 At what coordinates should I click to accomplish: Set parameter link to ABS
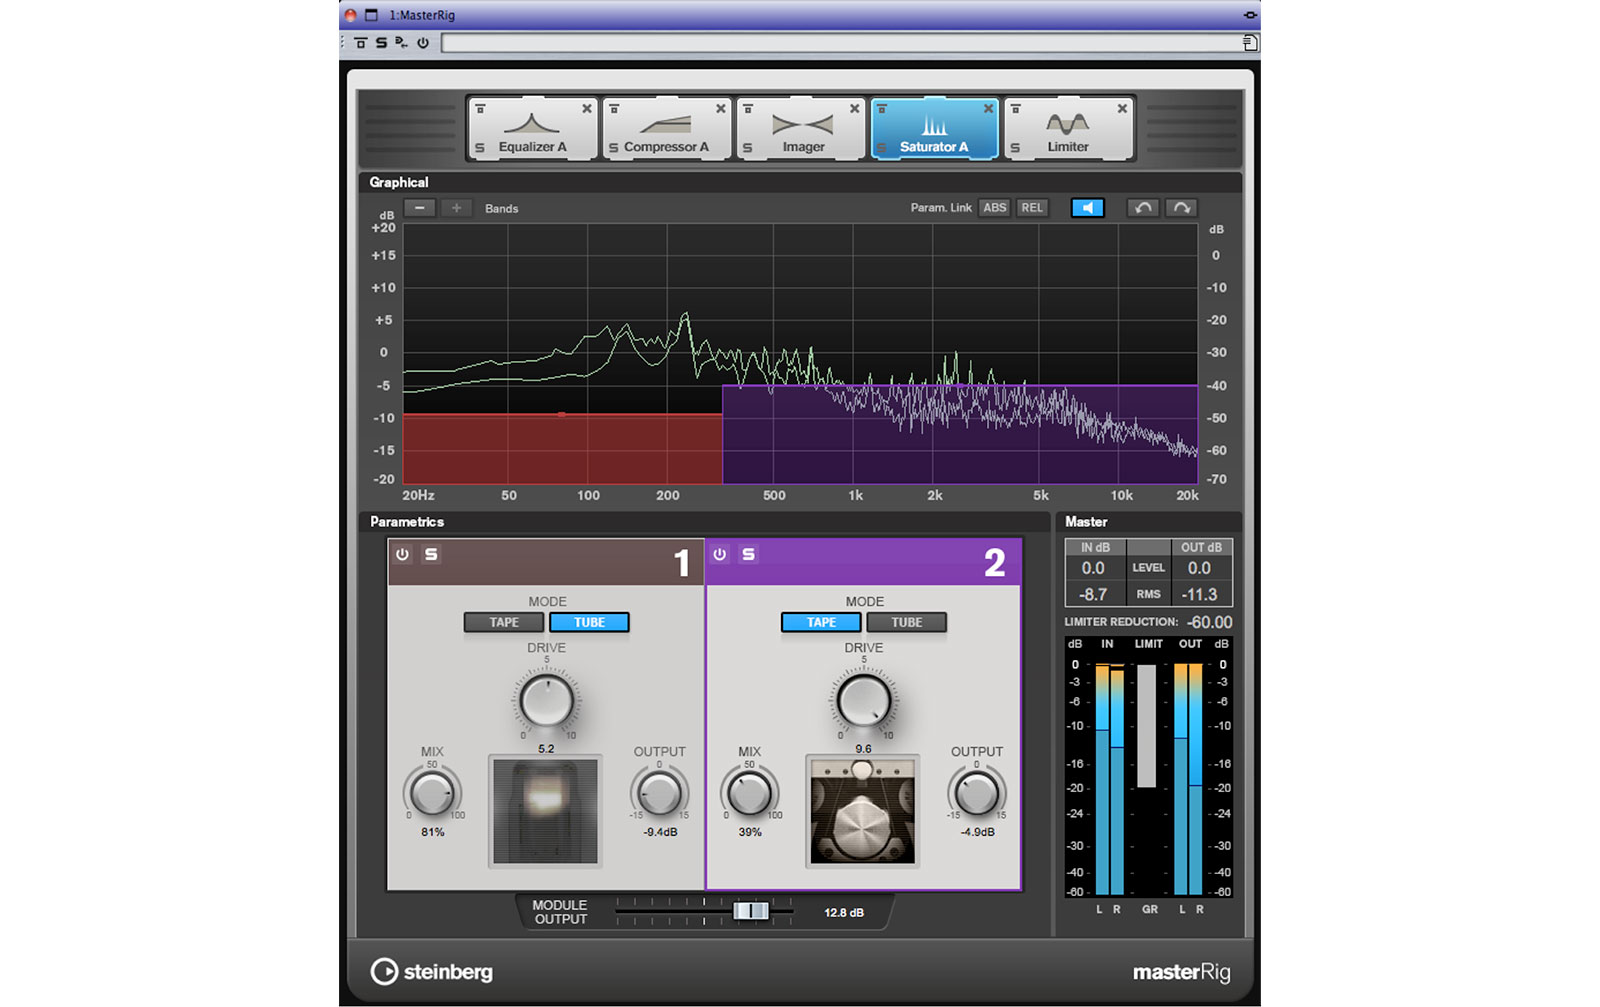[994, 208]
